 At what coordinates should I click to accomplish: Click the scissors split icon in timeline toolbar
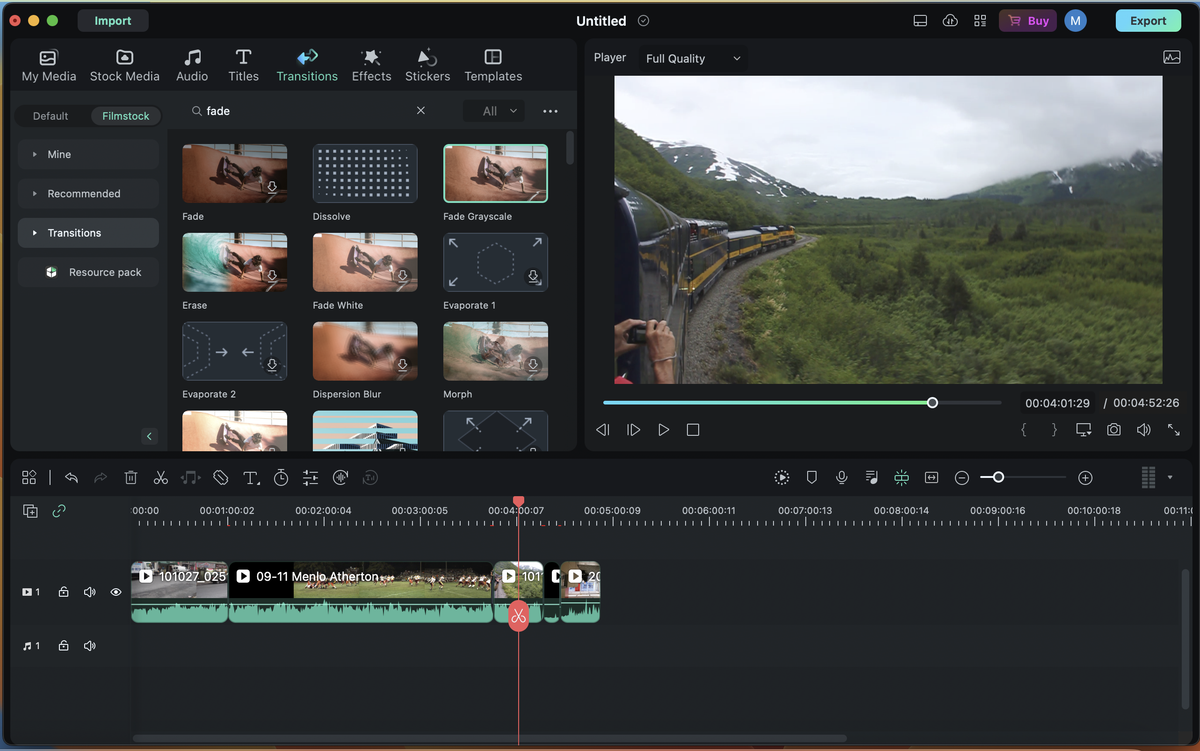tap(160, 478)
